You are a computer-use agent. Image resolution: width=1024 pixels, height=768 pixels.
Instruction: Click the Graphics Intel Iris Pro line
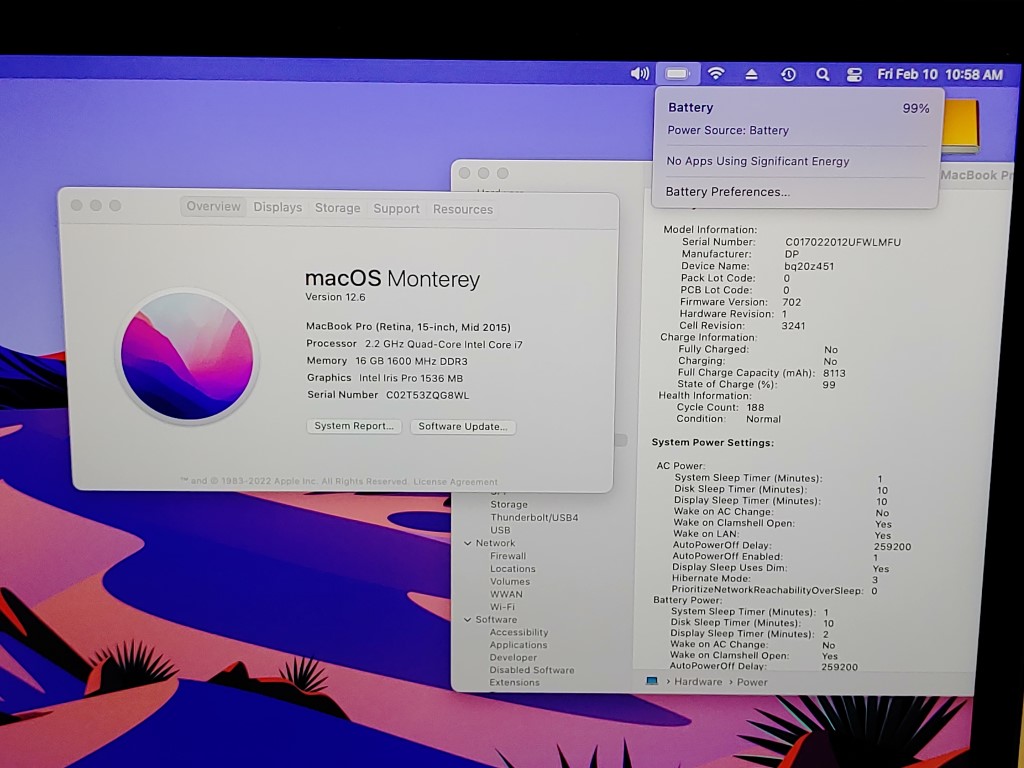click(385, 377)
